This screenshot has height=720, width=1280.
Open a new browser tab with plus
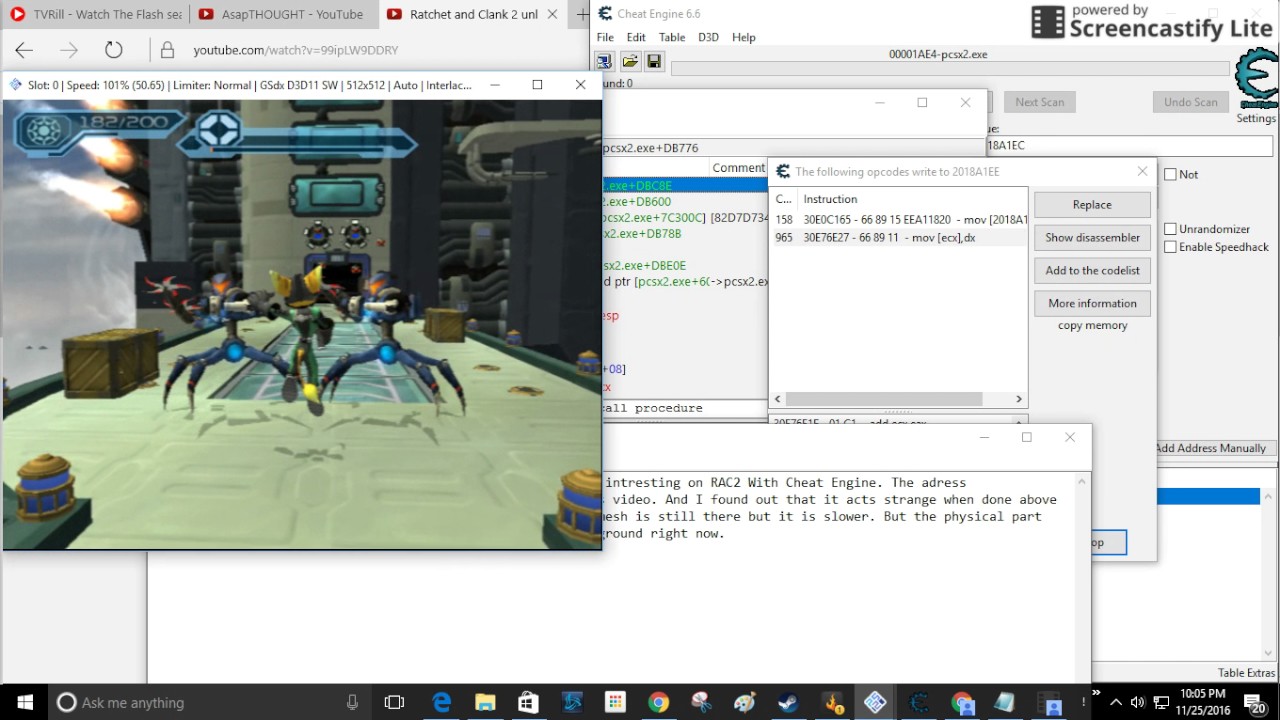[x=581, y=14]
